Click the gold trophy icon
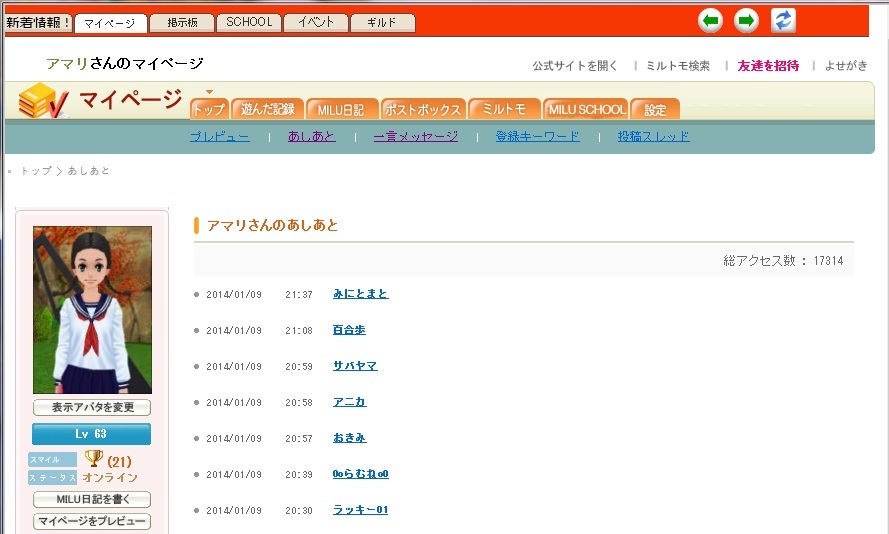The image size is (889, 534). [x=94, y=459]
